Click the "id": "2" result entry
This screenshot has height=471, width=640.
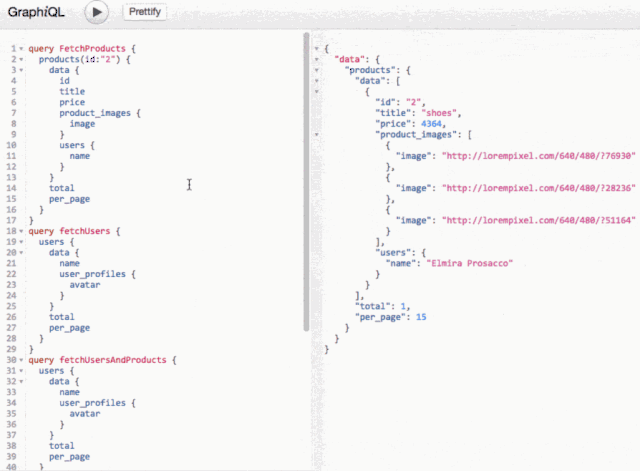[400, 102]
